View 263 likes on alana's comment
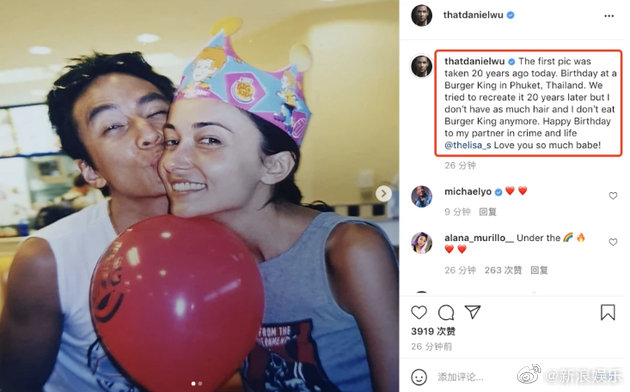Screen dimensions: 630x392 503,270
